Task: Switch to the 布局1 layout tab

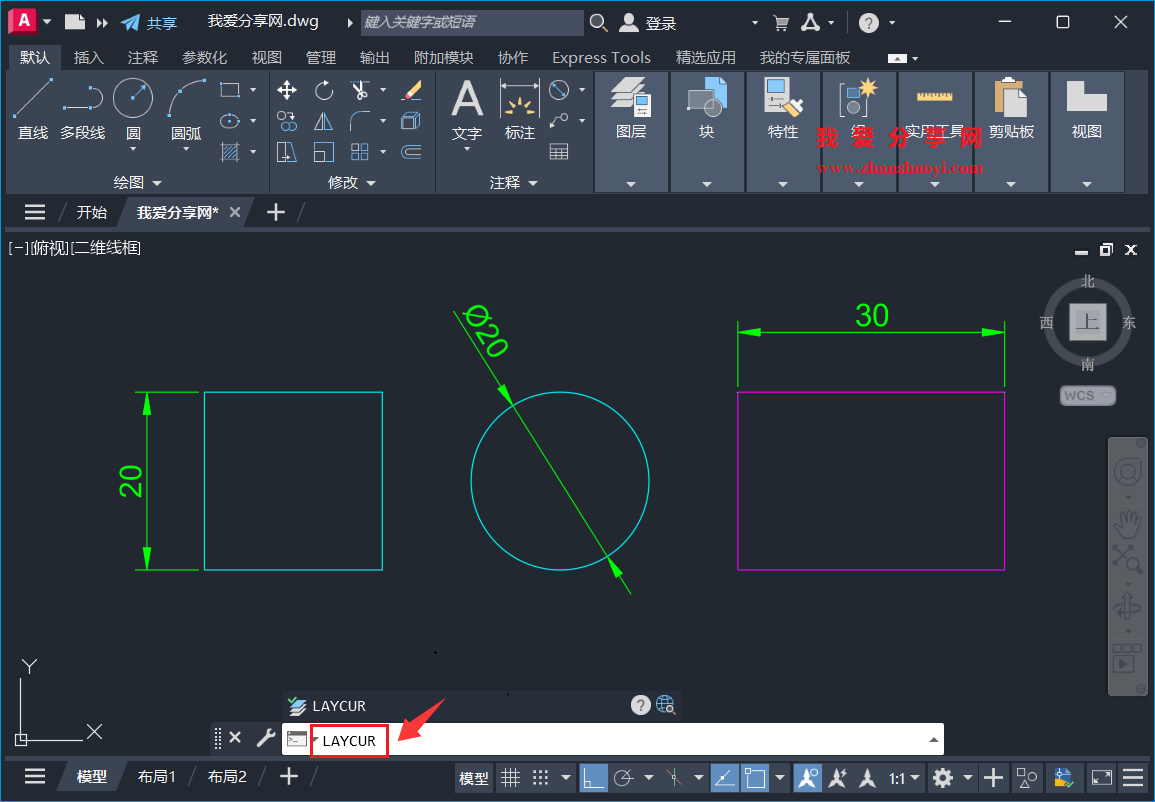Action: click(x=157, y=776)
